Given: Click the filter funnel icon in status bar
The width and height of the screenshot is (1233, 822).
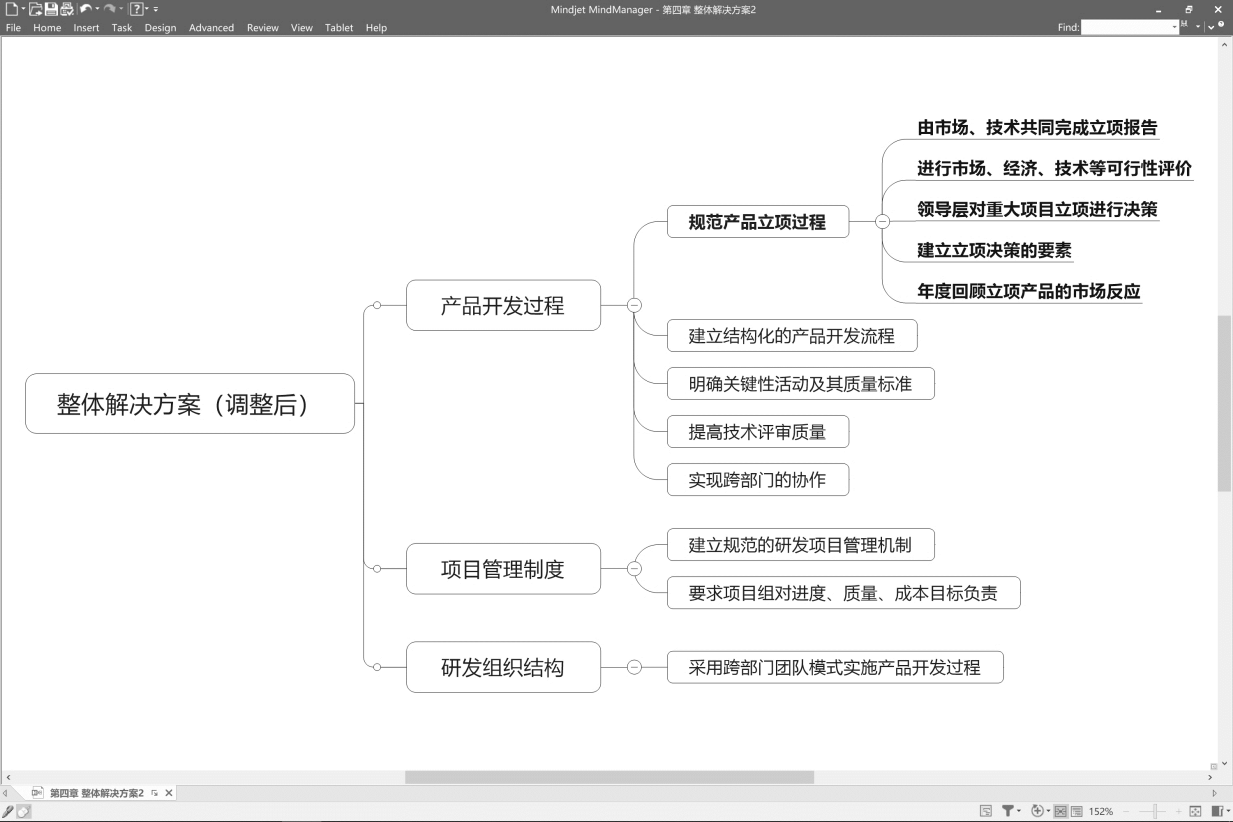Looking at the screenshot, I should (1009, 811).
